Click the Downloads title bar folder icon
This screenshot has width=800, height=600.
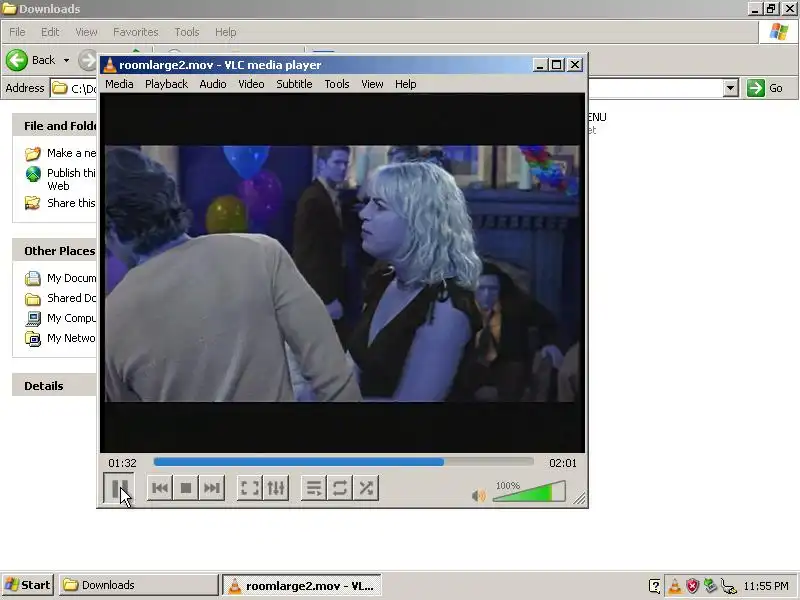pos(9,9)
